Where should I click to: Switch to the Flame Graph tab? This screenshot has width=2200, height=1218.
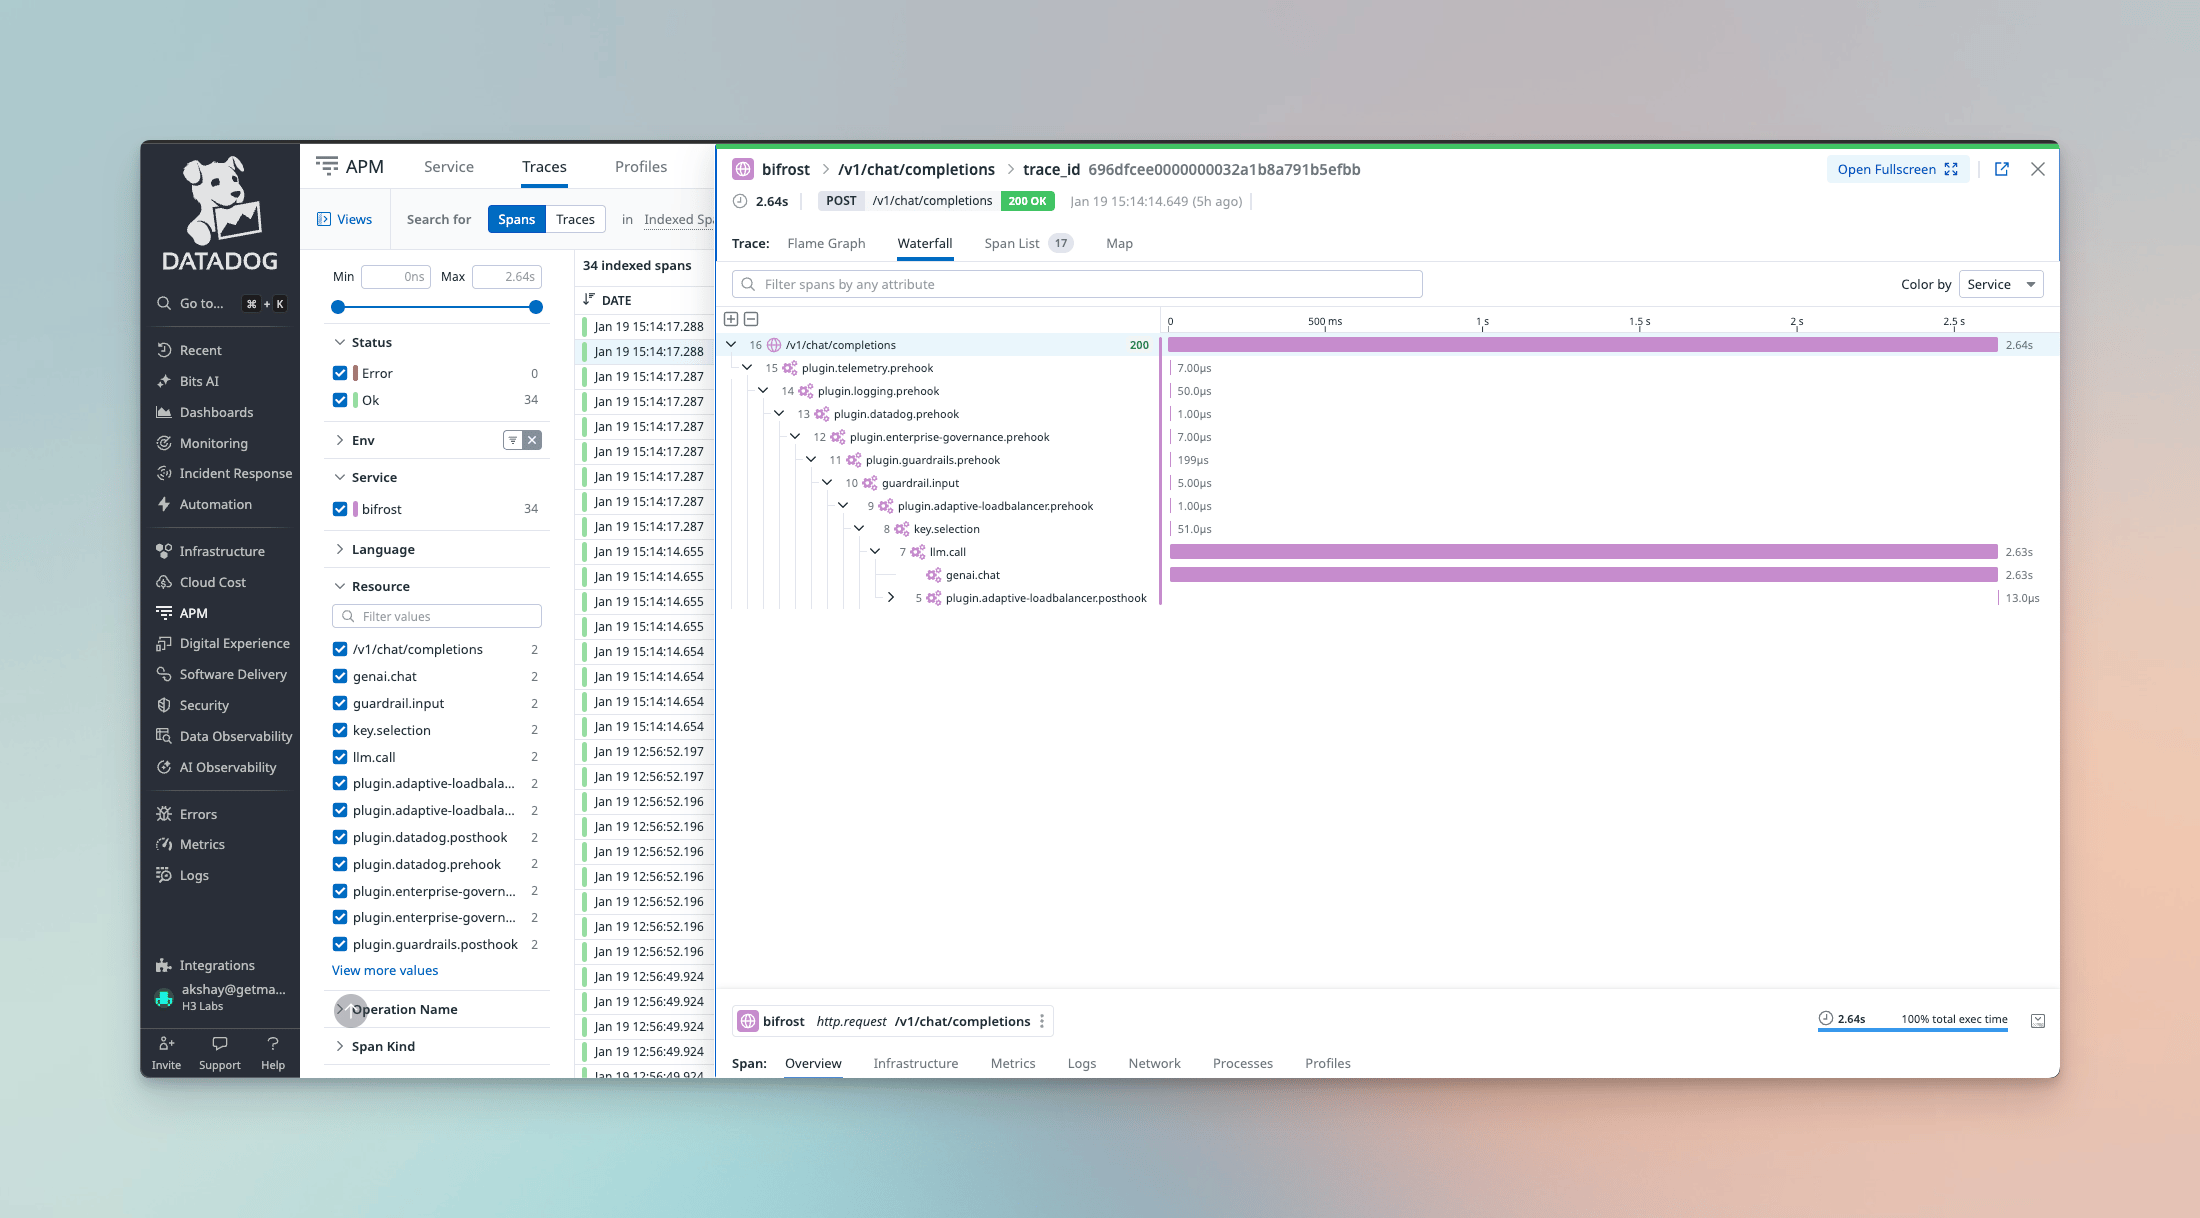point(826,243)
